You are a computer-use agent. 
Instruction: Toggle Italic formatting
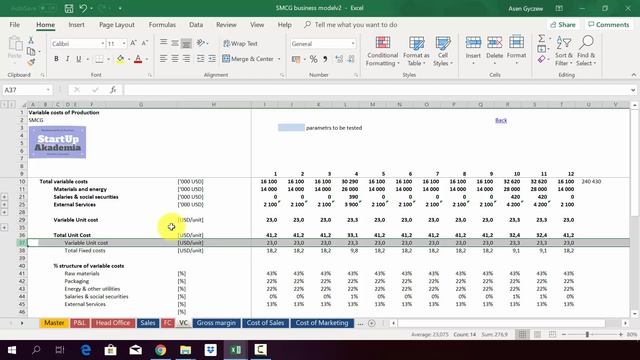point(67,59)
